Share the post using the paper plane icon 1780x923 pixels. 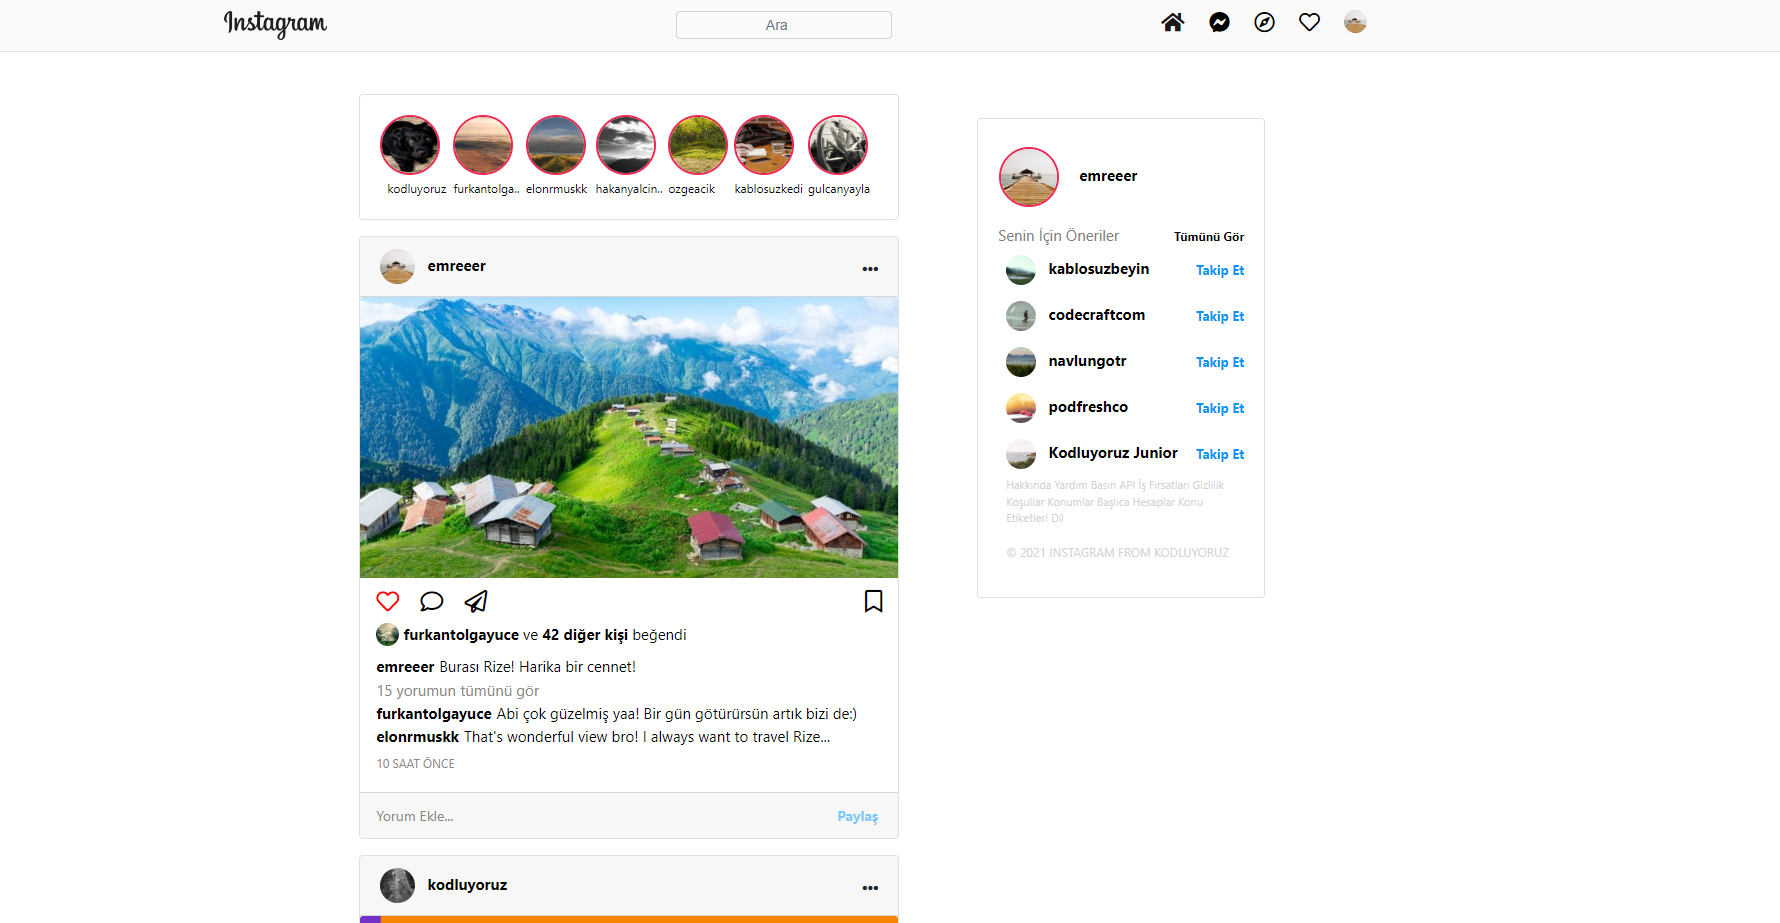475,601
